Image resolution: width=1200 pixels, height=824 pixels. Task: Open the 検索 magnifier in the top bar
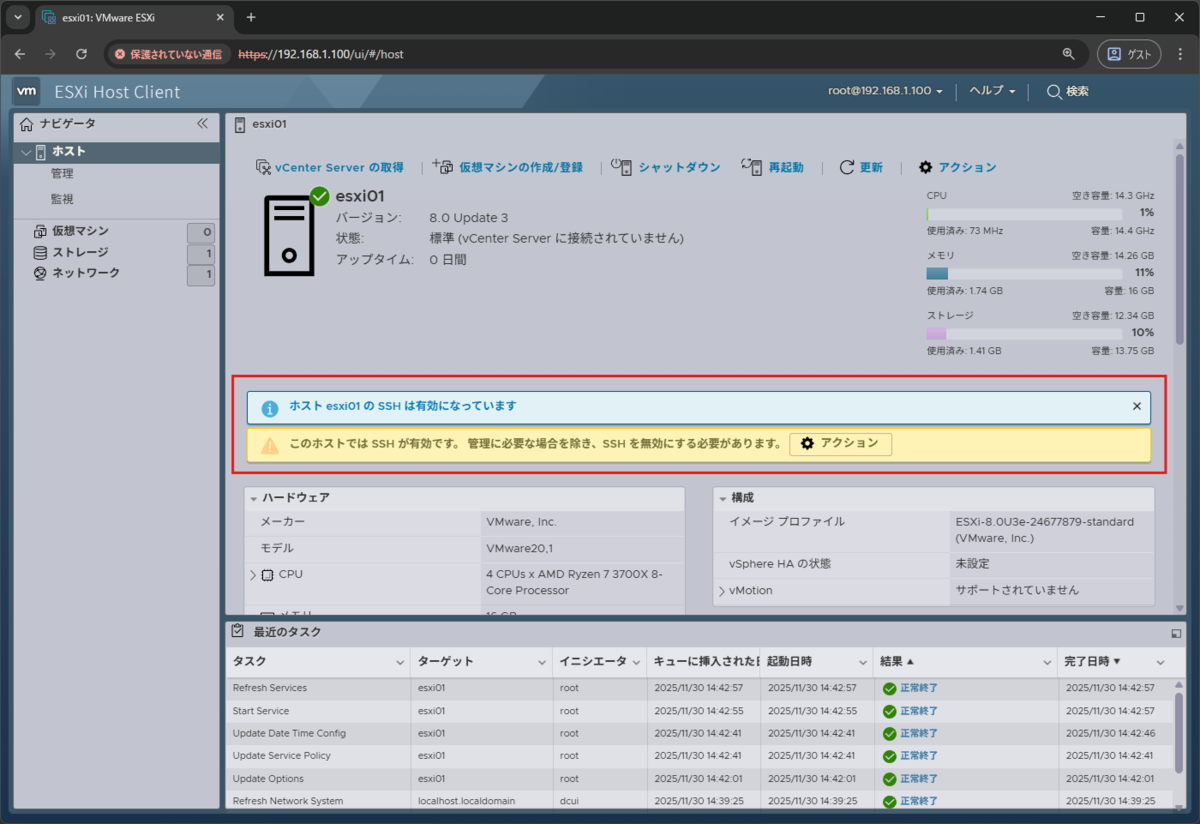tap(1052, 91)
